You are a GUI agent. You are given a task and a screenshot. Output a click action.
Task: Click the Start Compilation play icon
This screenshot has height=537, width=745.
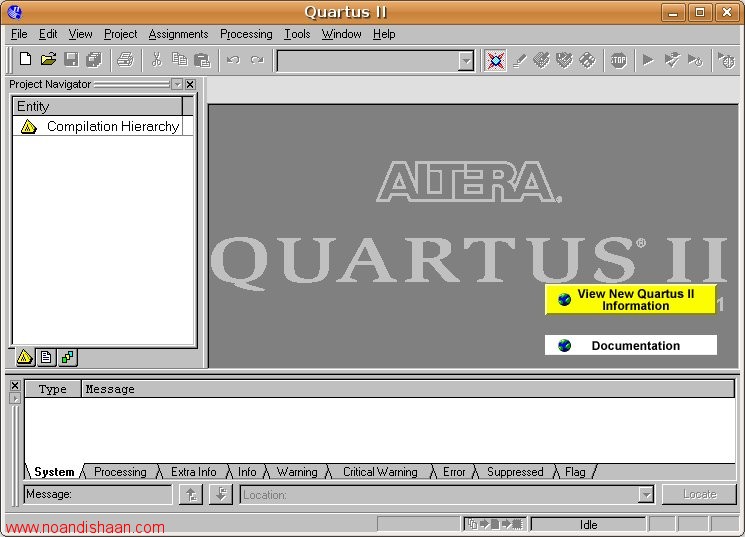pyautogui.click(x=648, y=60)
